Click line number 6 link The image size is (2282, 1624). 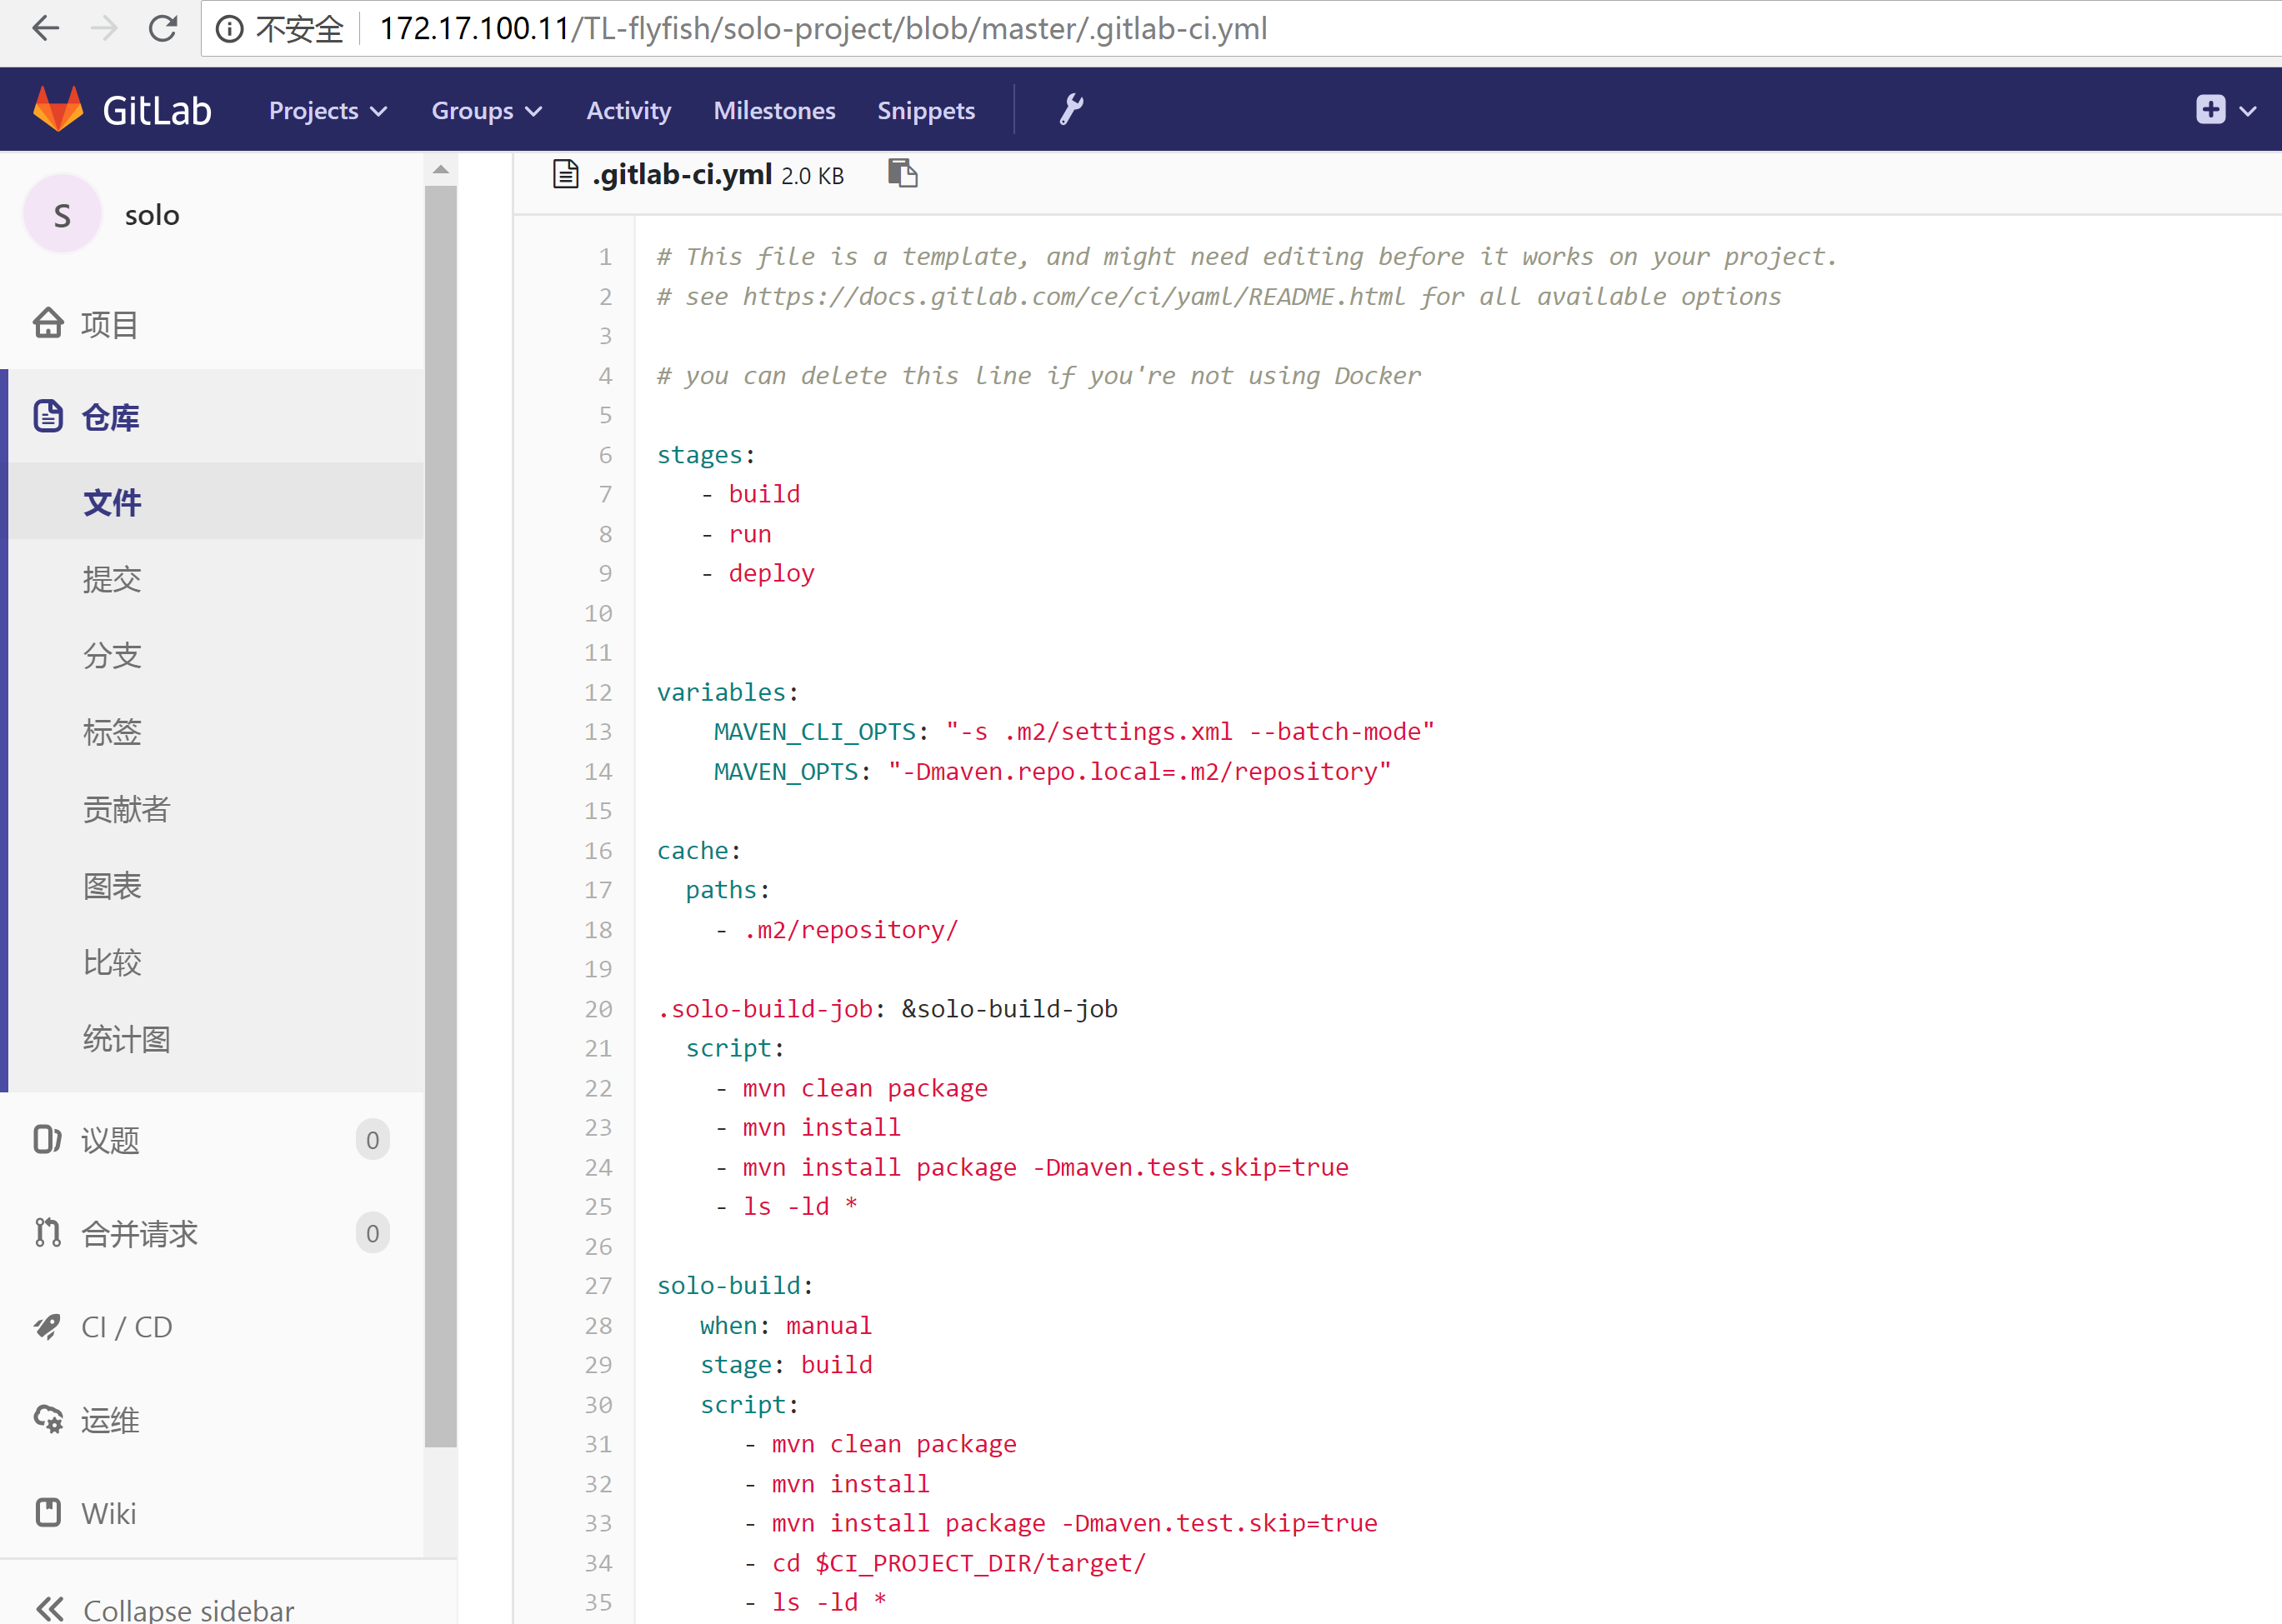(605, 455)
